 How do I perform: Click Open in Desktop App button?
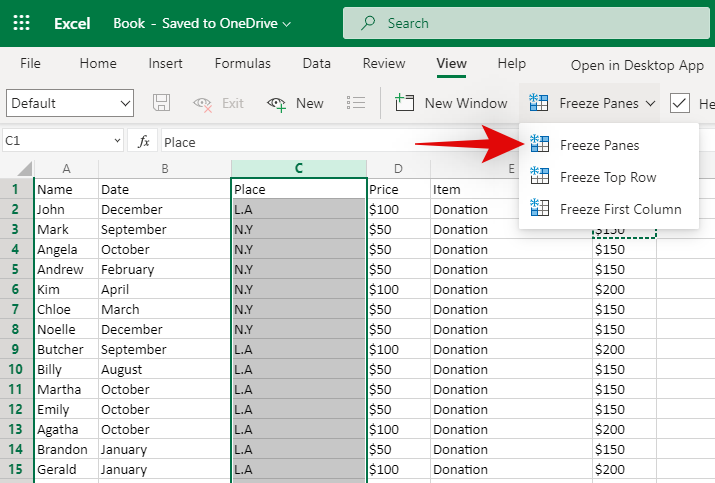[x=637, y=65]
